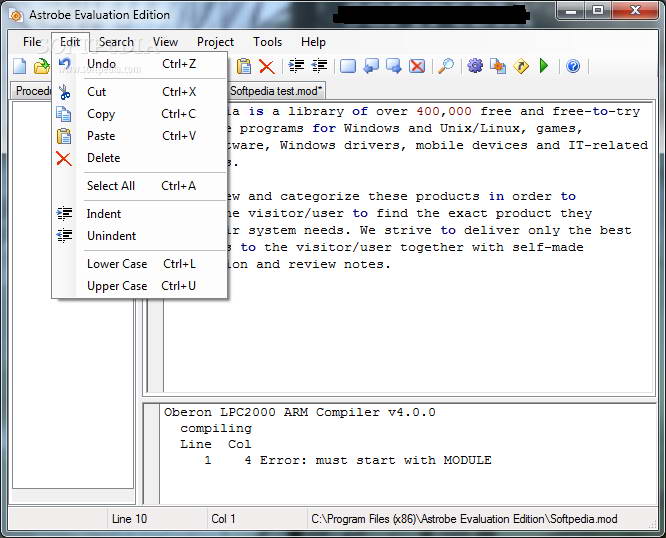Choose Cut from the Edit menu
Image resolution: width=666 pixels, height=538 pixels.
[140, 92]
